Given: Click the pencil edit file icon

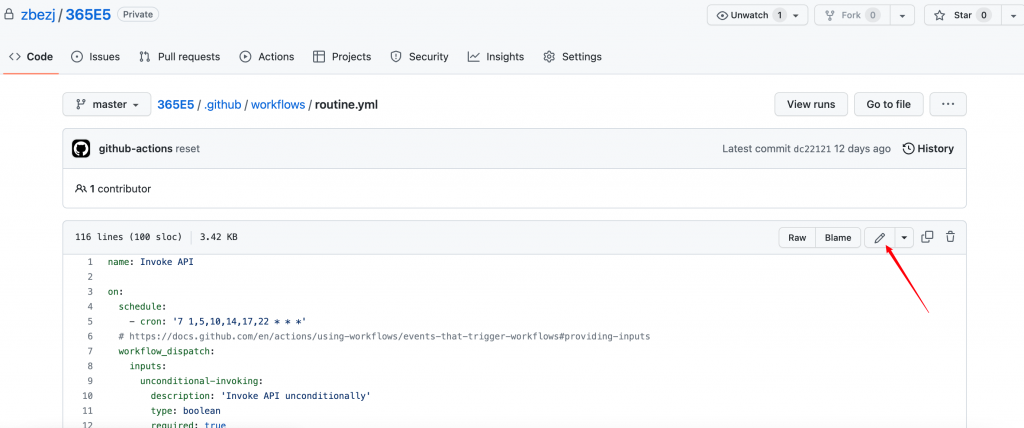Looking at the screenshot, I should [879, 237].
